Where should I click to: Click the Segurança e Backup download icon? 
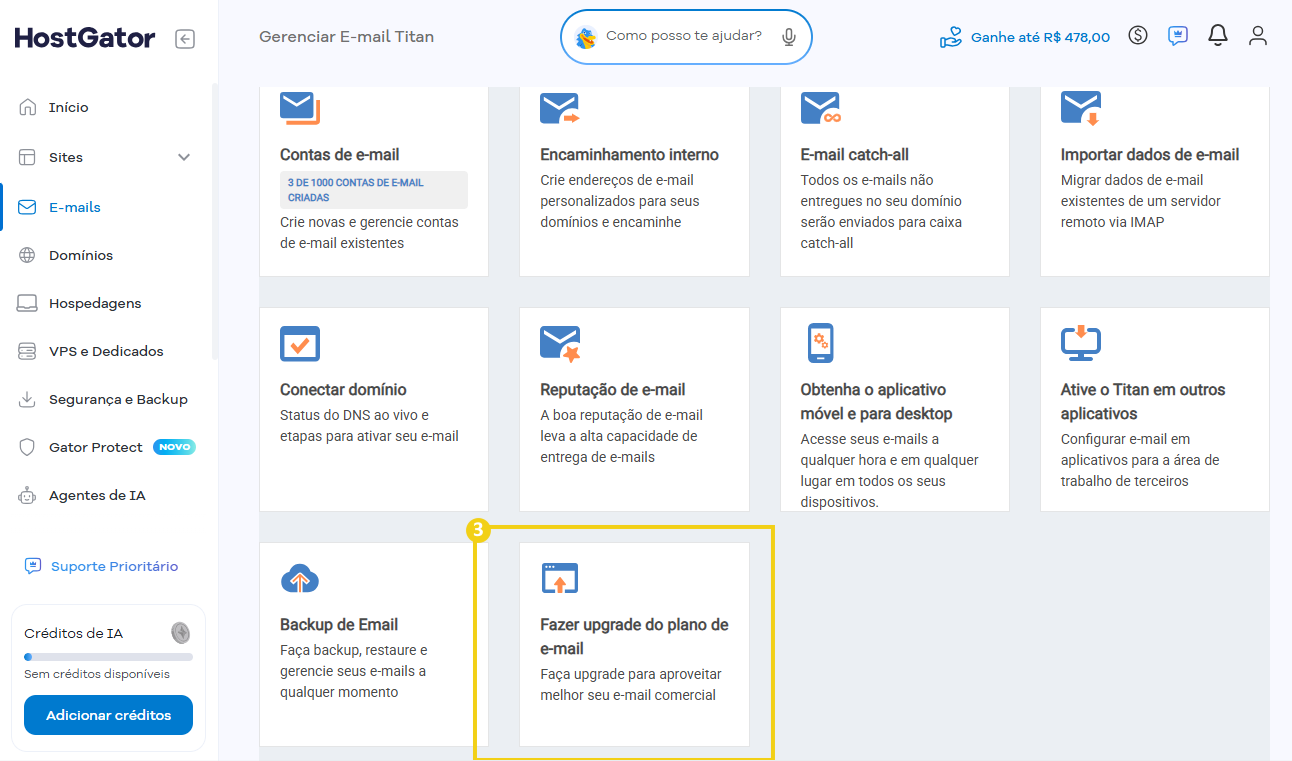28,399
